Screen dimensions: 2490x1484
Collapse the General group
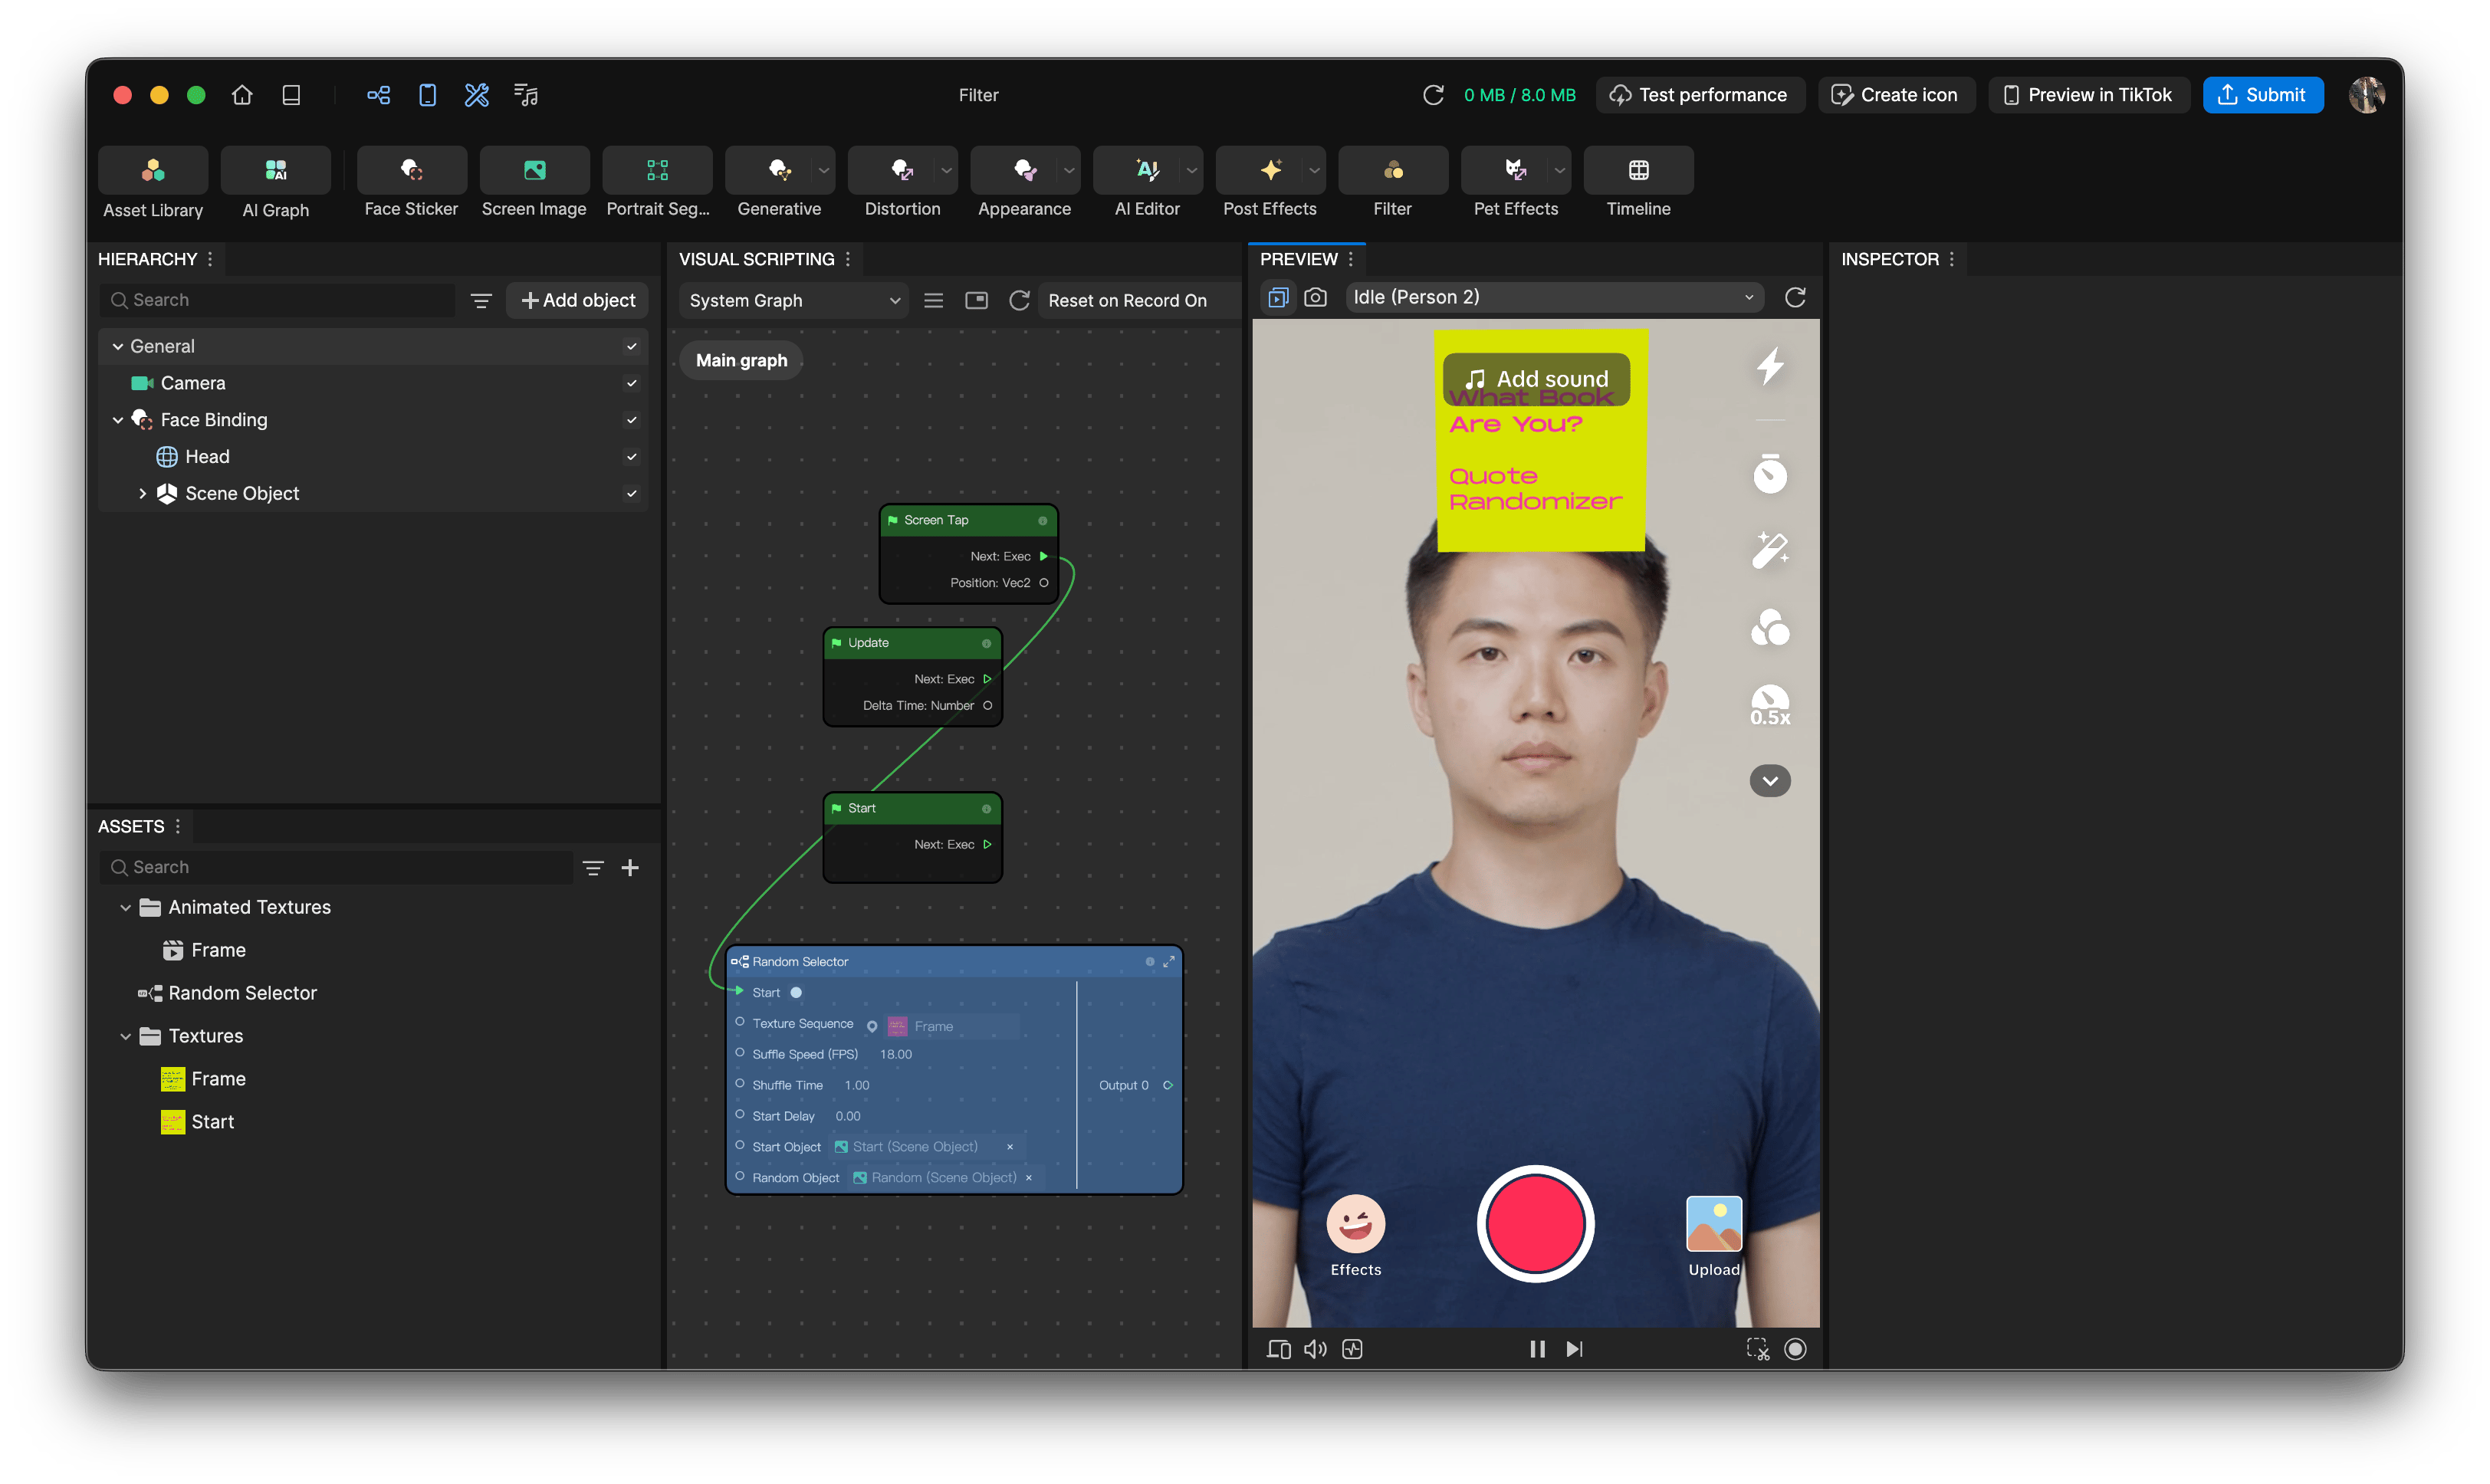(118, 346)
